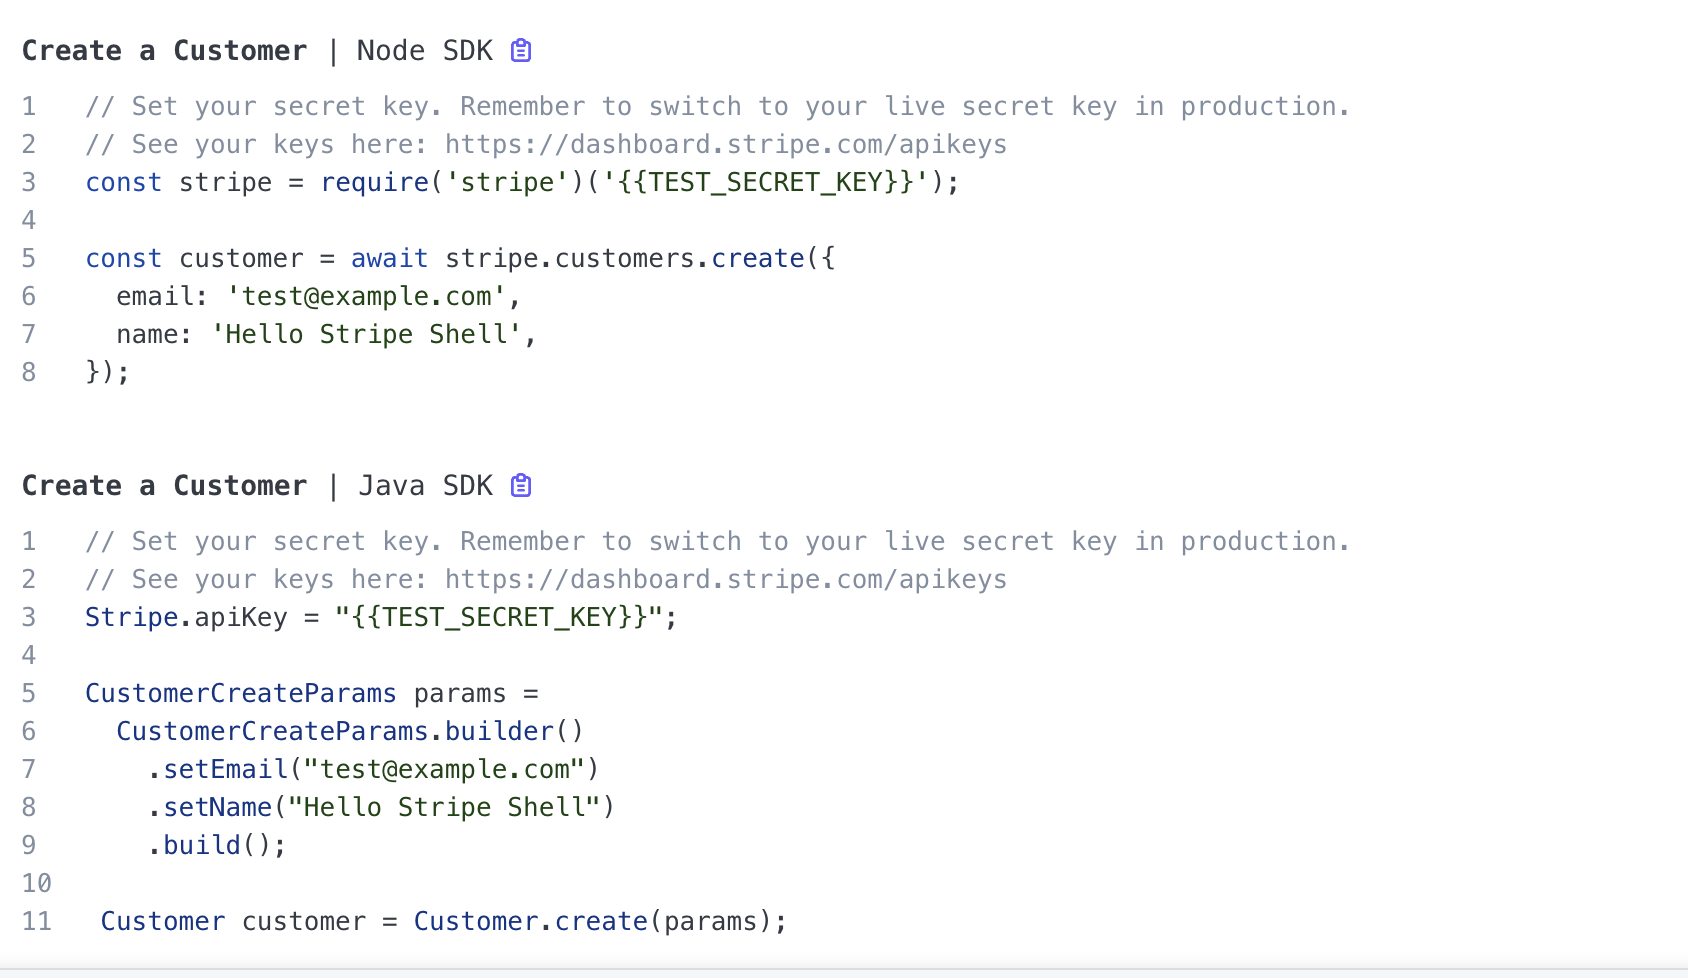1688x978 pixels.
Task: Click the CustomerCreateParams.builder() call
Action: (349, 732)
